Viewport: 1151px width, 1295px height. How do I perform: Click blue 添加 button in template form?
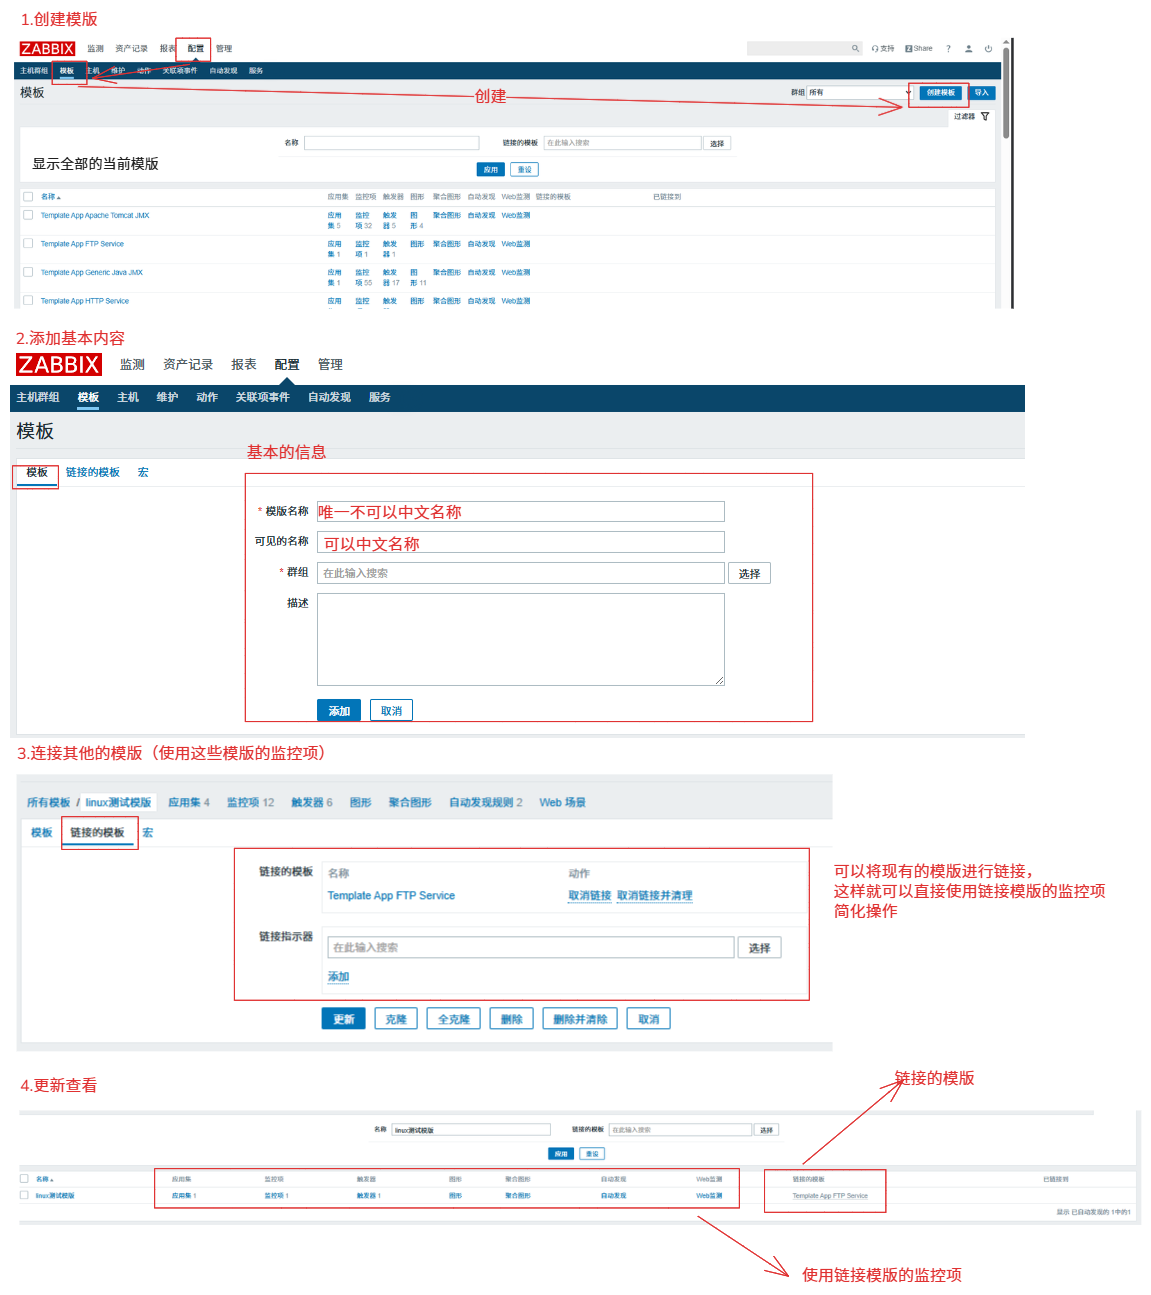pos(339,711)
